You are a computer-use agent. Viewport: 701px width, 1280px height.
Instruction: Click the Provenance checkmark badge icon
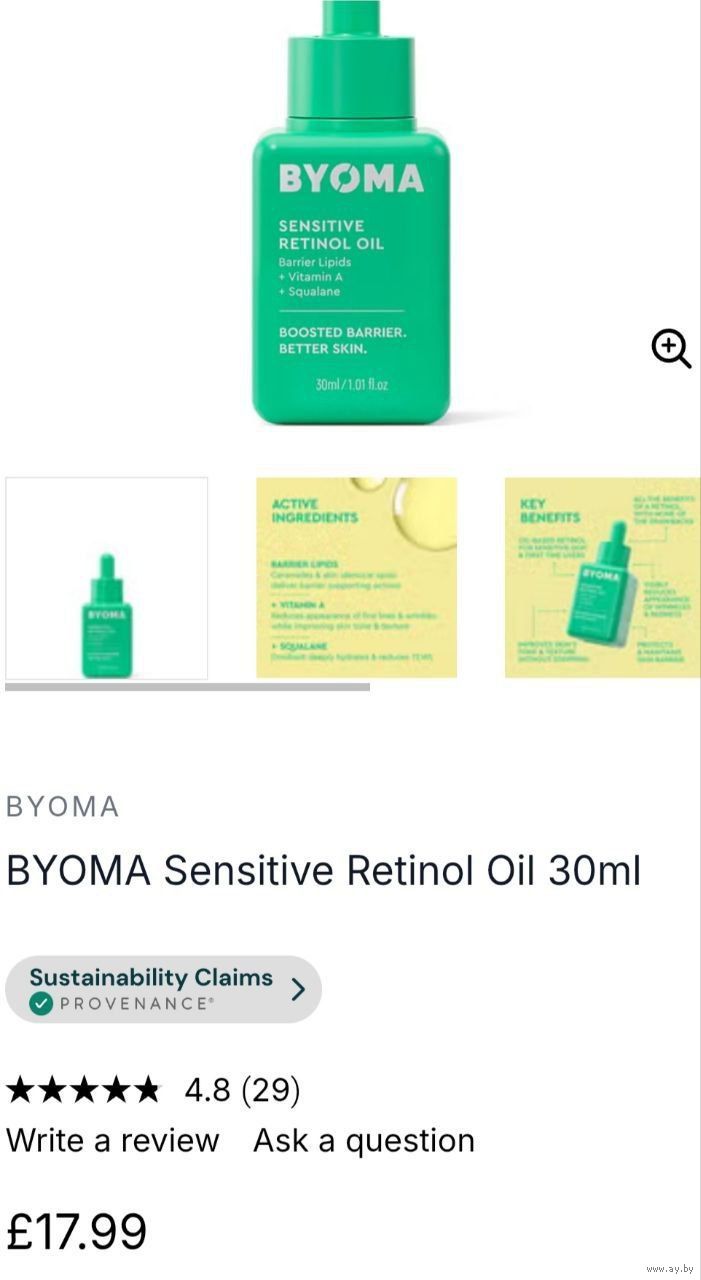41,1004
